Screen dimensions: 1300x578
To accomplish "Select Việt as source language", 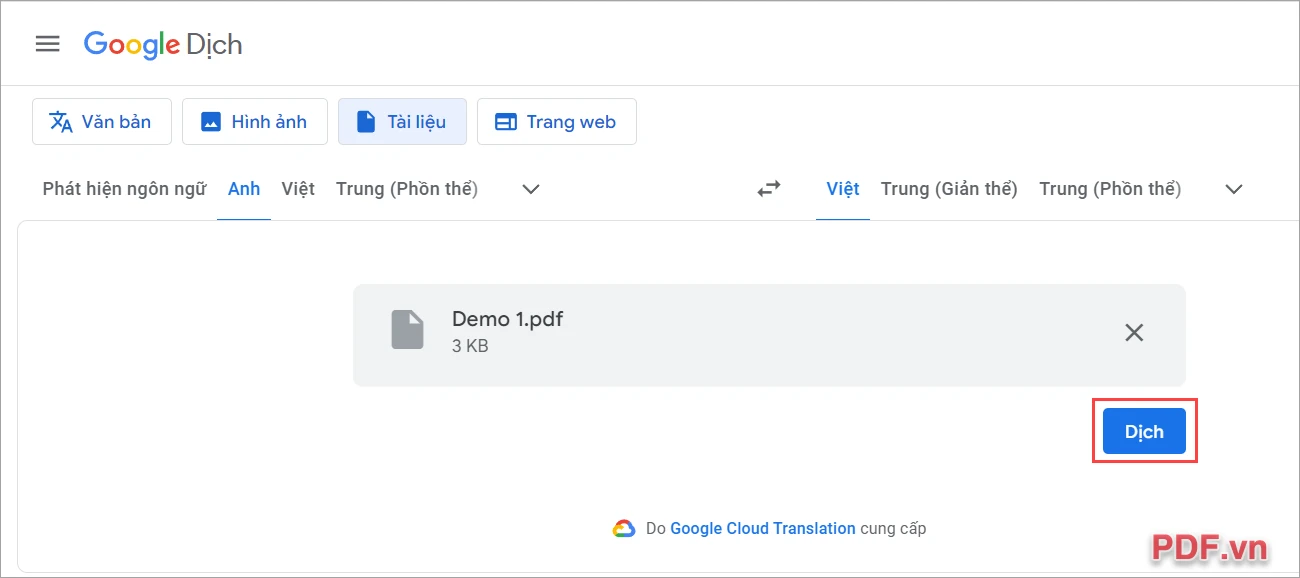I will tap(298, 188).
